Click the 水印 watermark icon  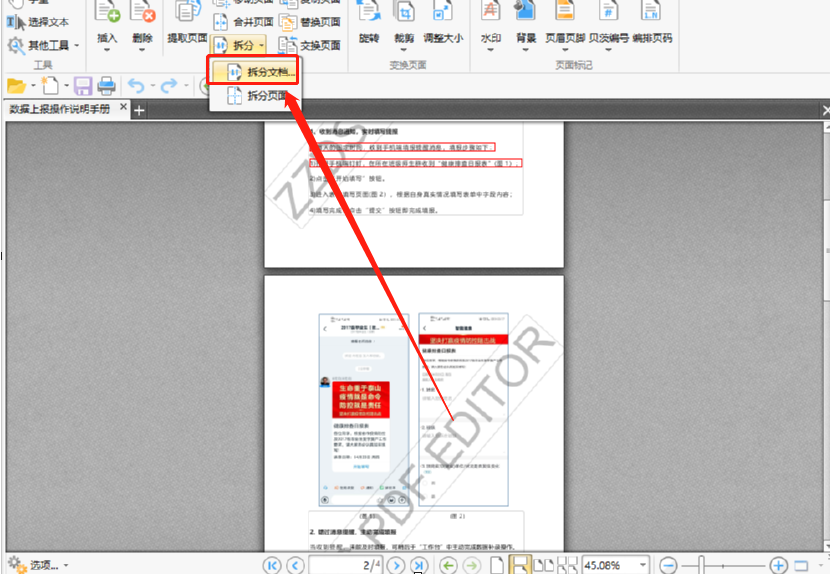click(x=490, y=12)
